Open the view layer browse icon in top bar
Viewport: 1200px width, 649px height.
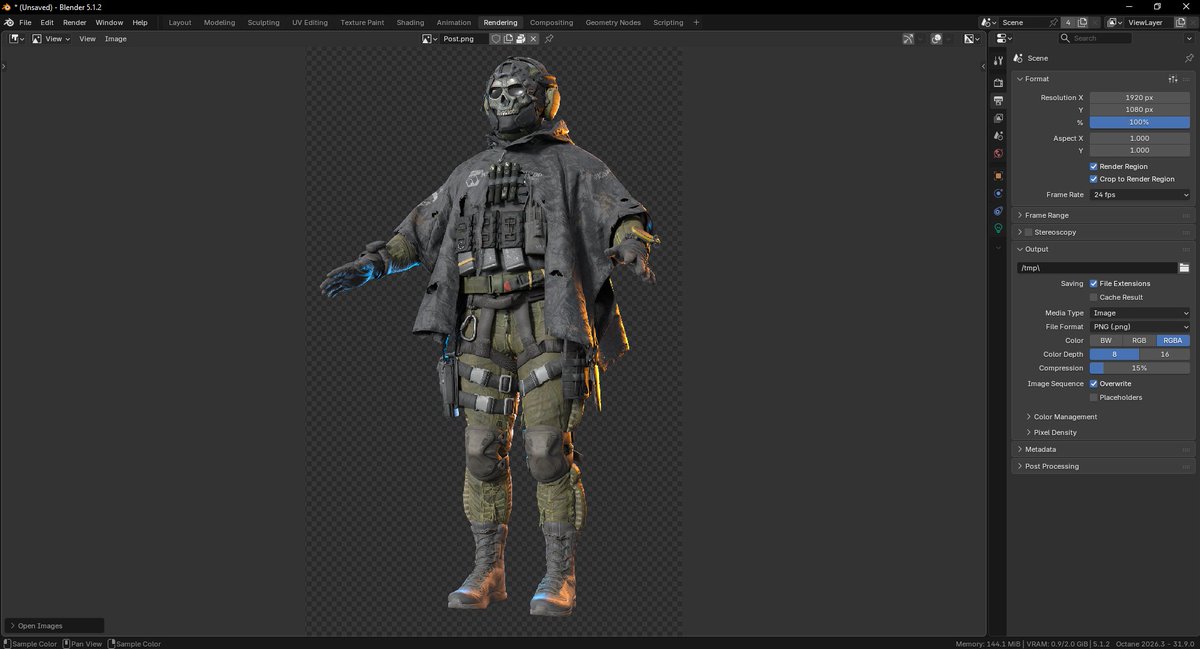coord(1115,22)
